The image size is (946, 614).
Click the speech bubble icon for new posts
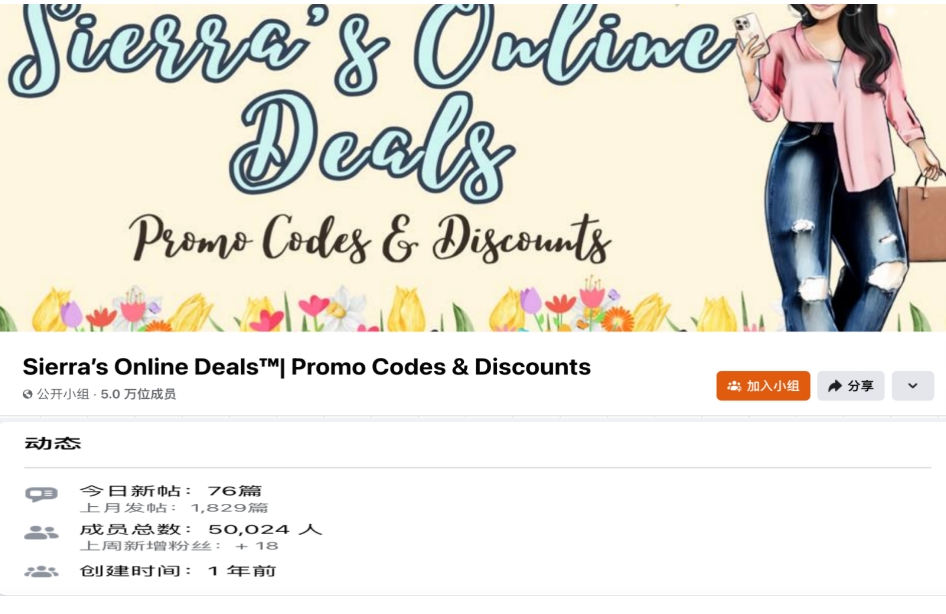coord(41,495)
